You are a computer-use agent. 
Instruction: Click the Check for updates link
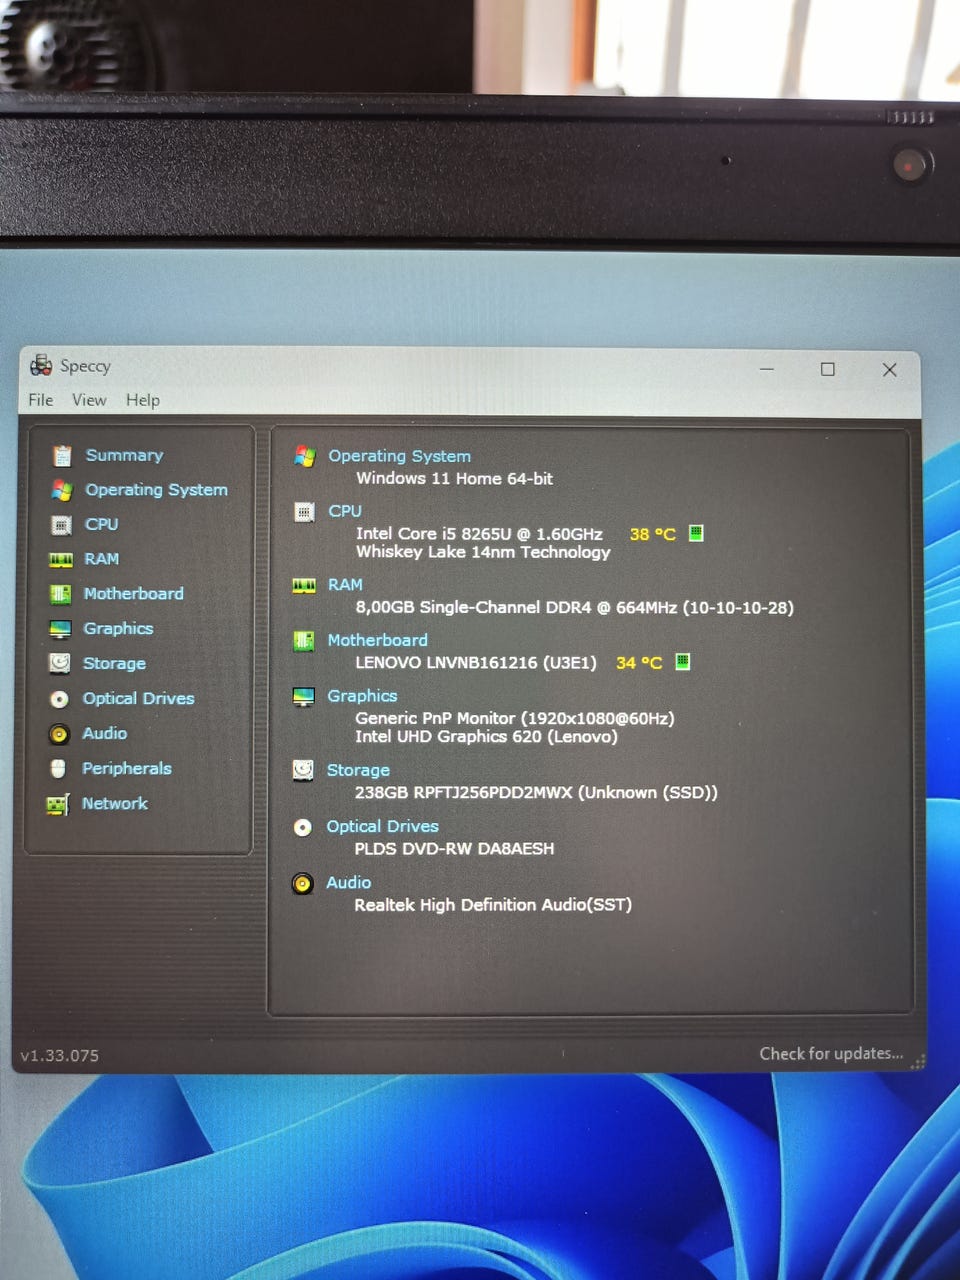(x=831, y=1053)
